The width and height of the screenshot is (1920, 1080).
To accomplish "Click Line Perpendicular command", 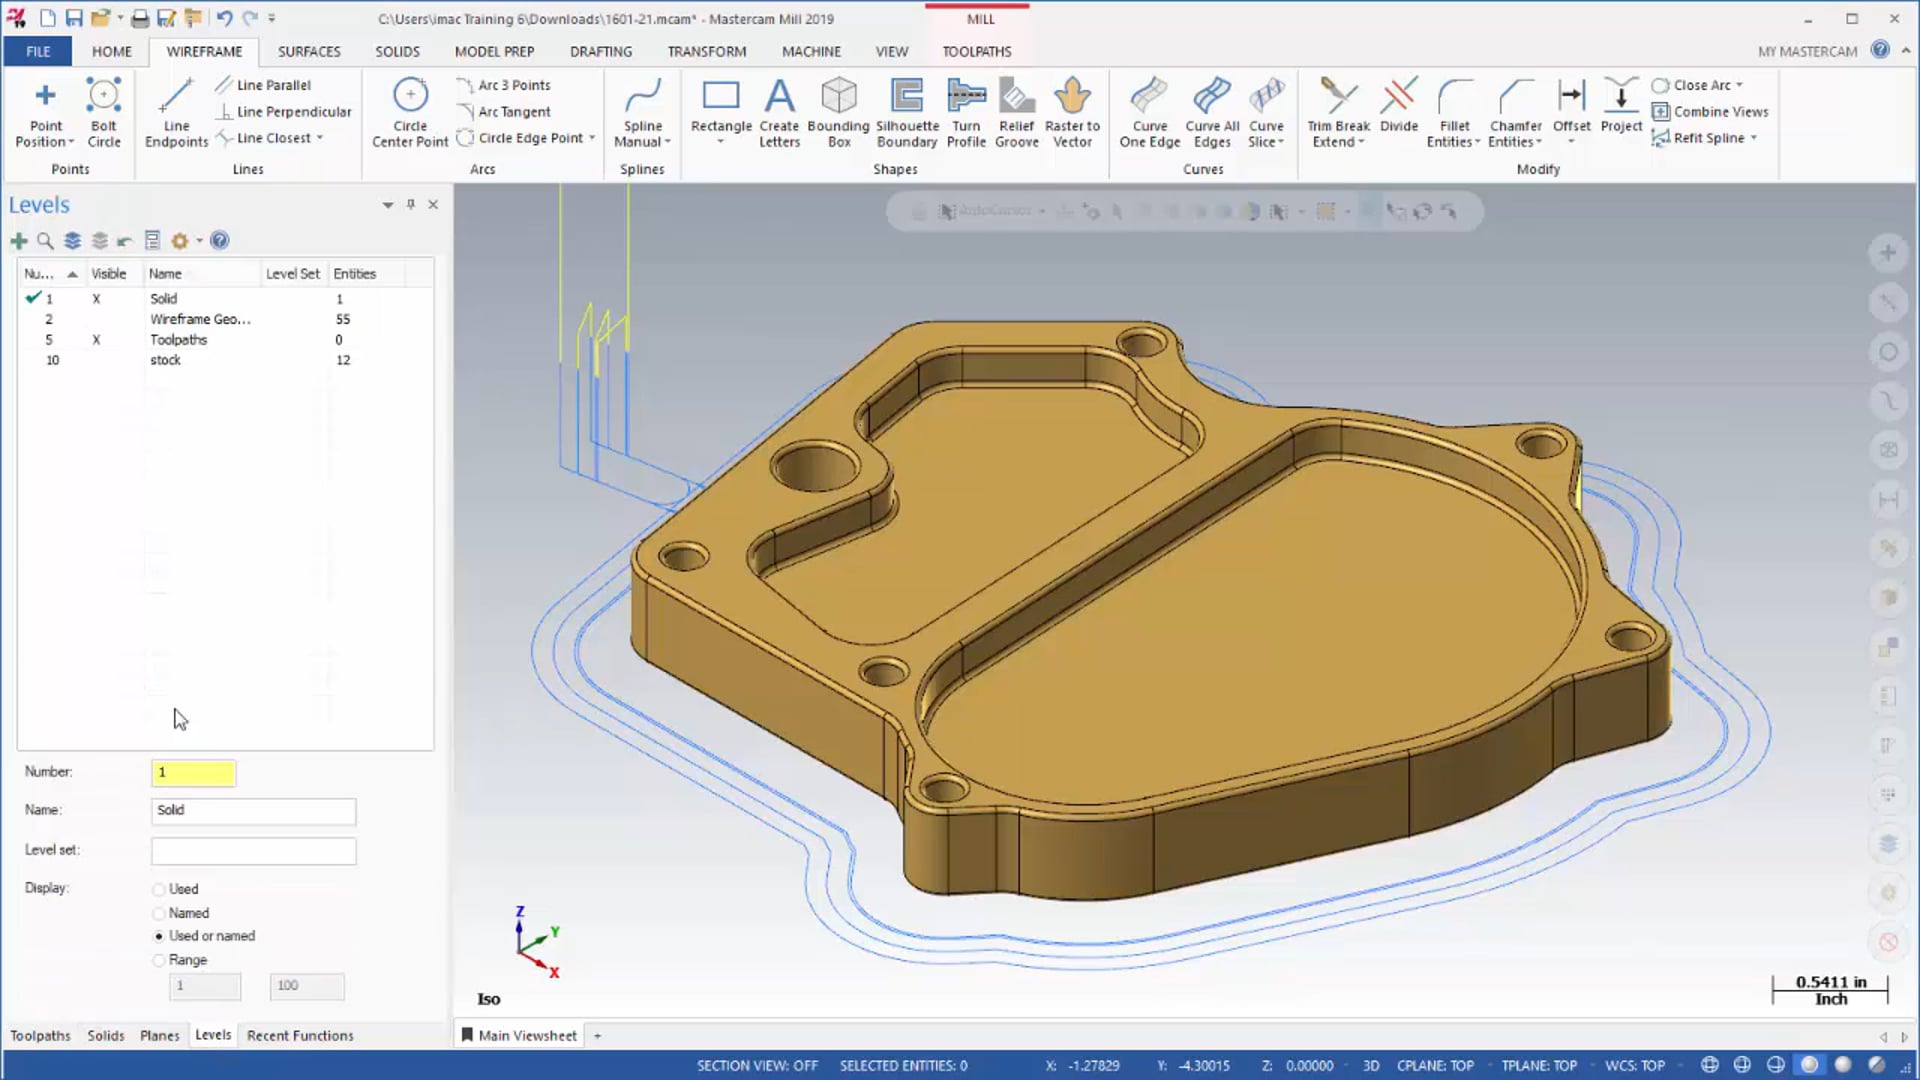I will click(284, 112).
